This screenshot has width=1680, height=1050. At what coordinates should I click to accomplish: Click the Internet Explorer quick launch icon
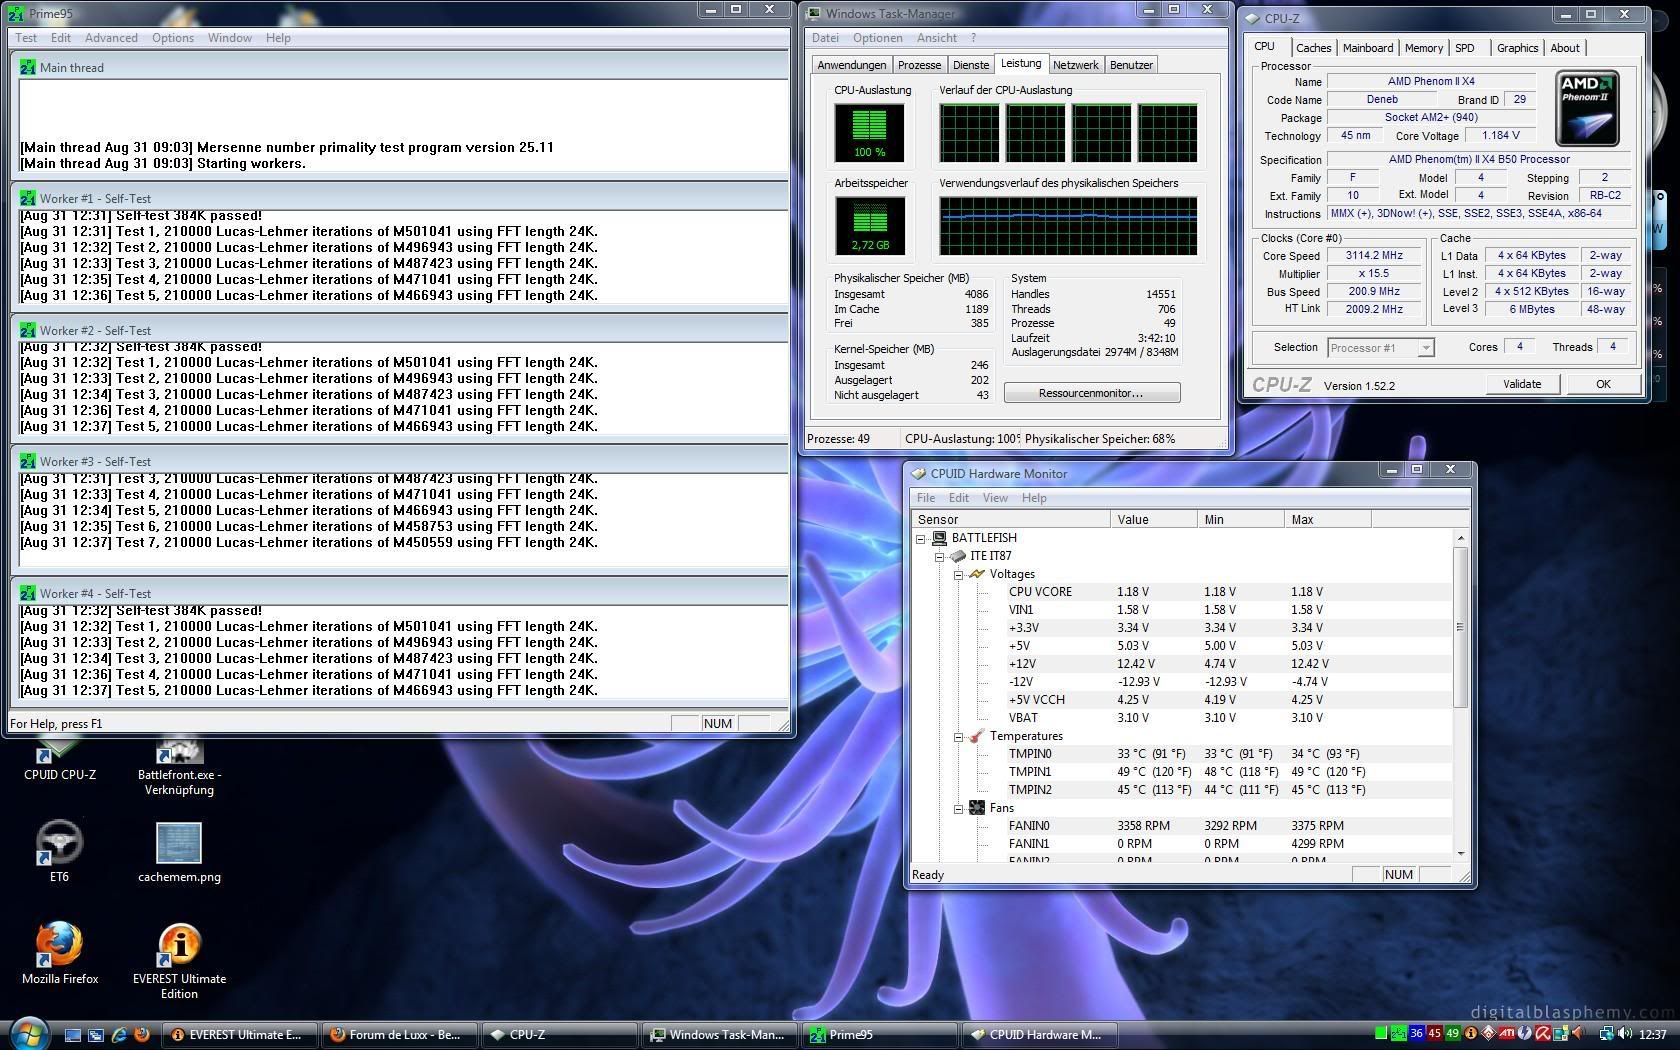click(x=119, y=1035)
